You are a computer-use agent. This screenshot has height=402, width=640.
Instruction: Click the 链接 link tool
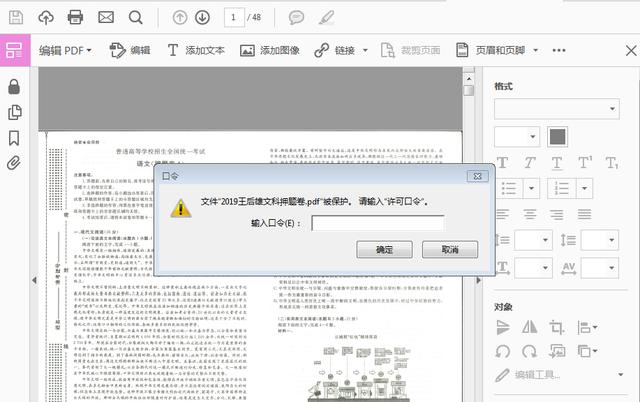click(335, 50)
